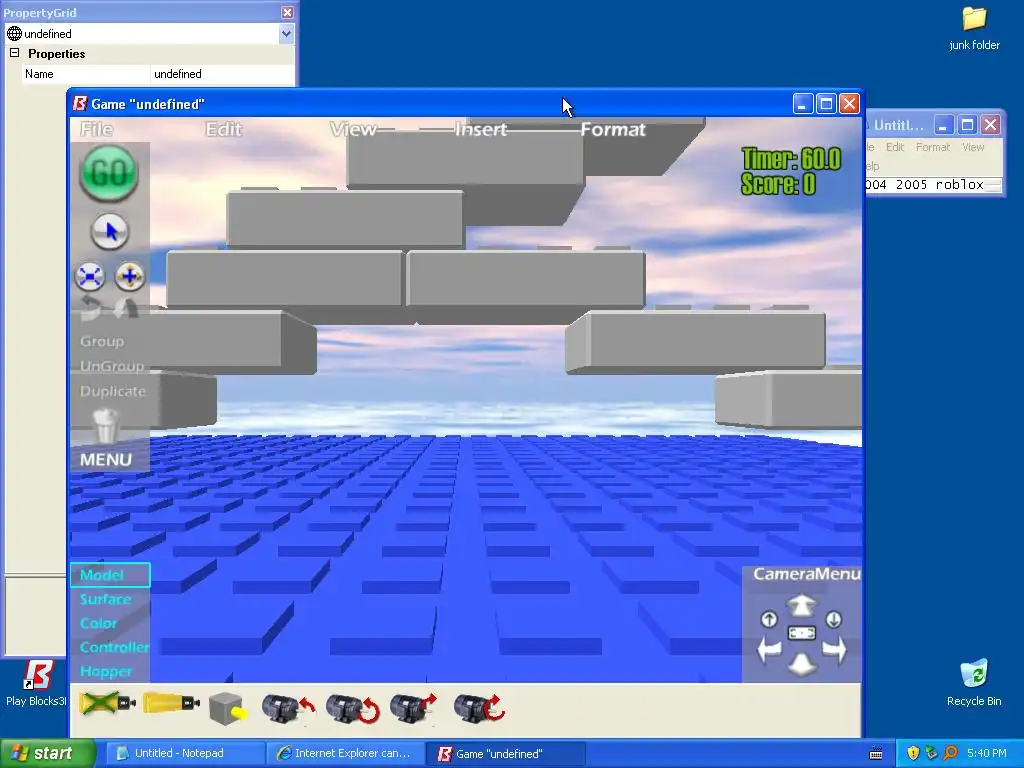The width and height of the screenshot is (1024, 768).
Task: Click the CameraMenu label
Action: click(807, 573)
